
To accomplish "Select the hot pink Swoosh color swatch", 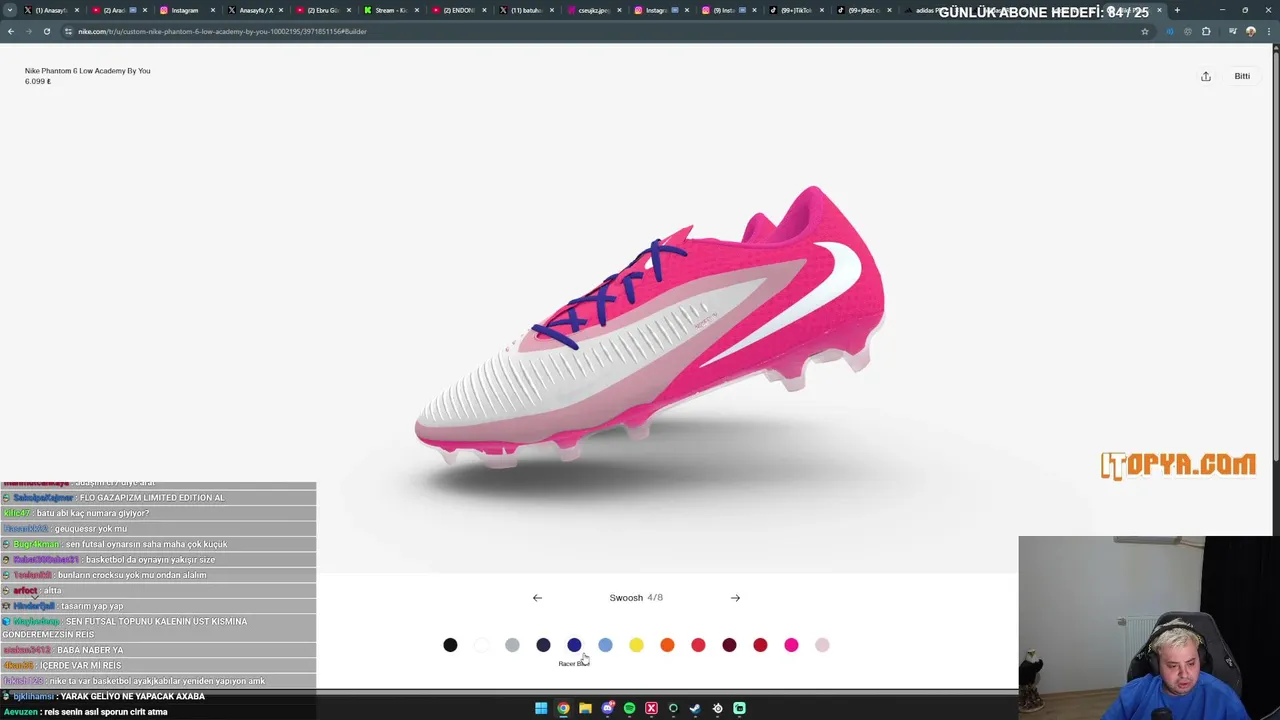I will 791,645.
